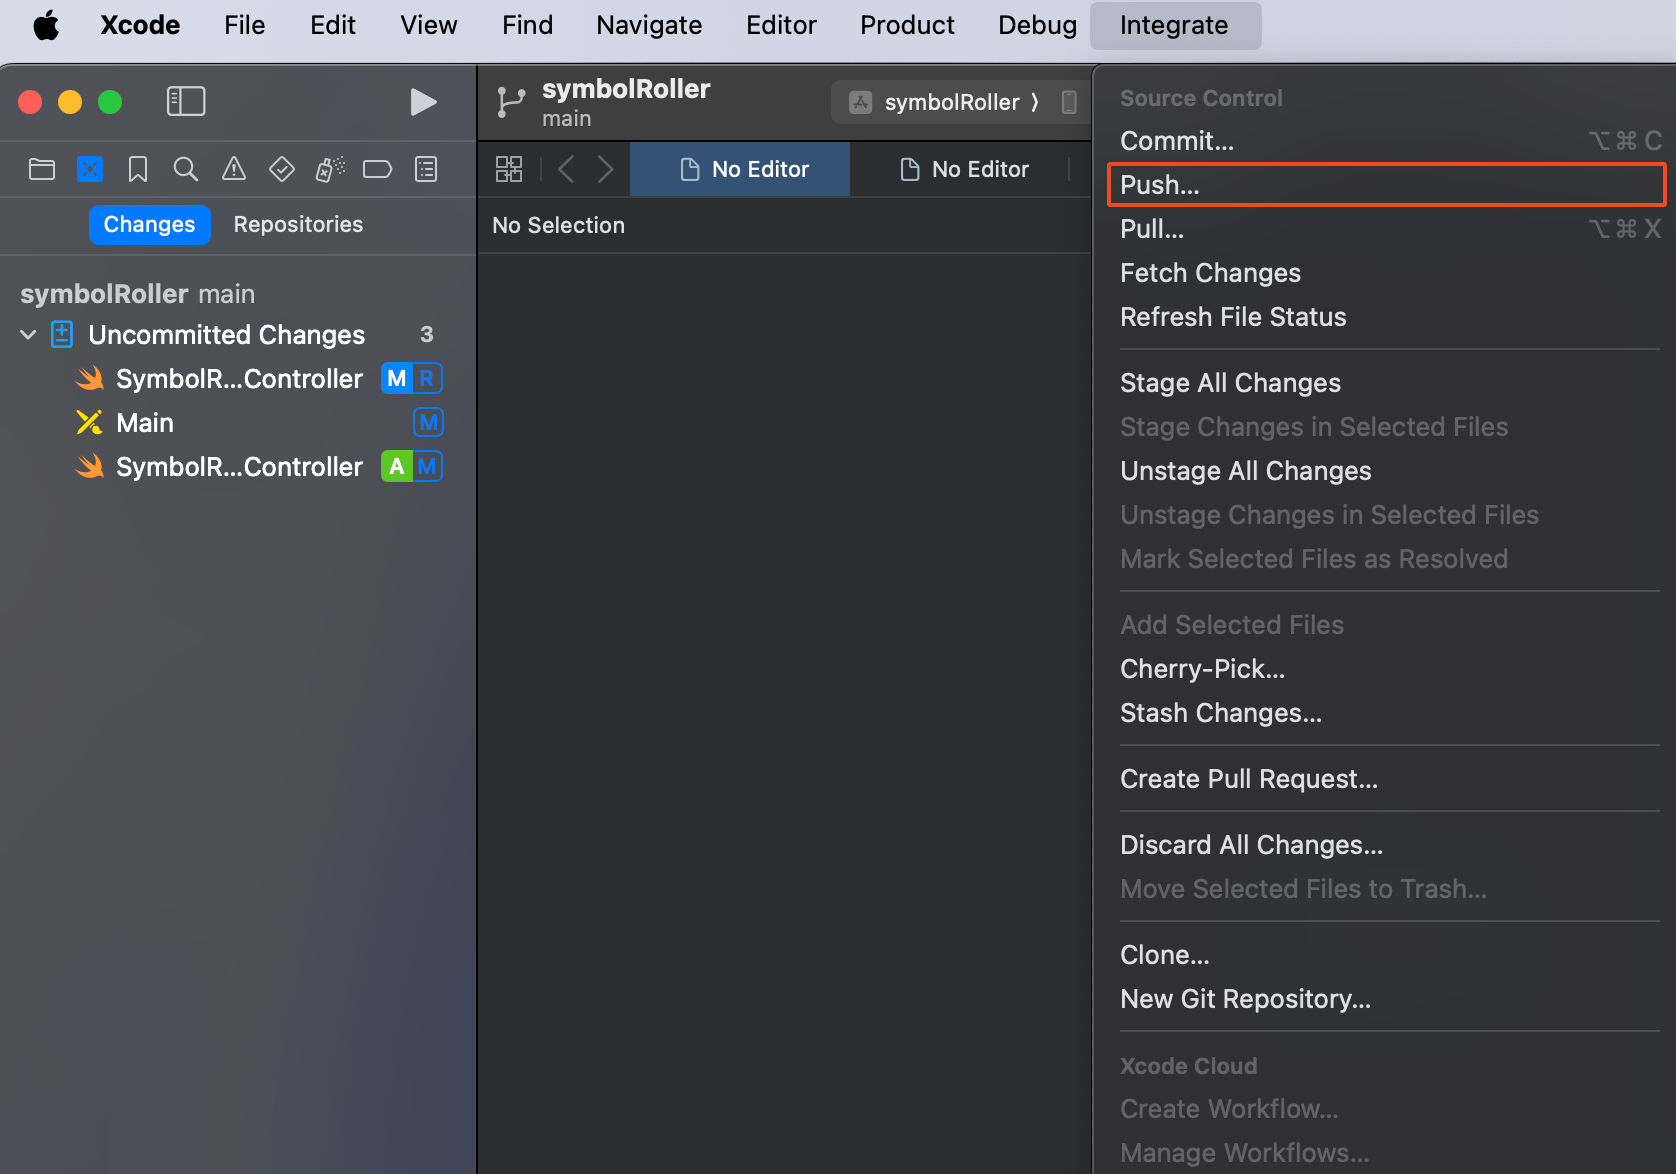
Task: Click the M R status badge
Action: coord(412,379)
